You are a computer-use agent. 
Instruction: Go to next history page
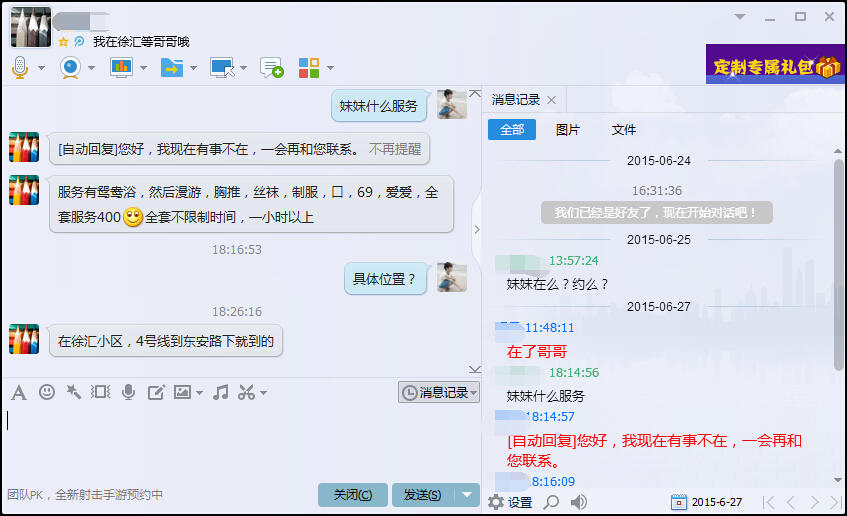(814, 502)
